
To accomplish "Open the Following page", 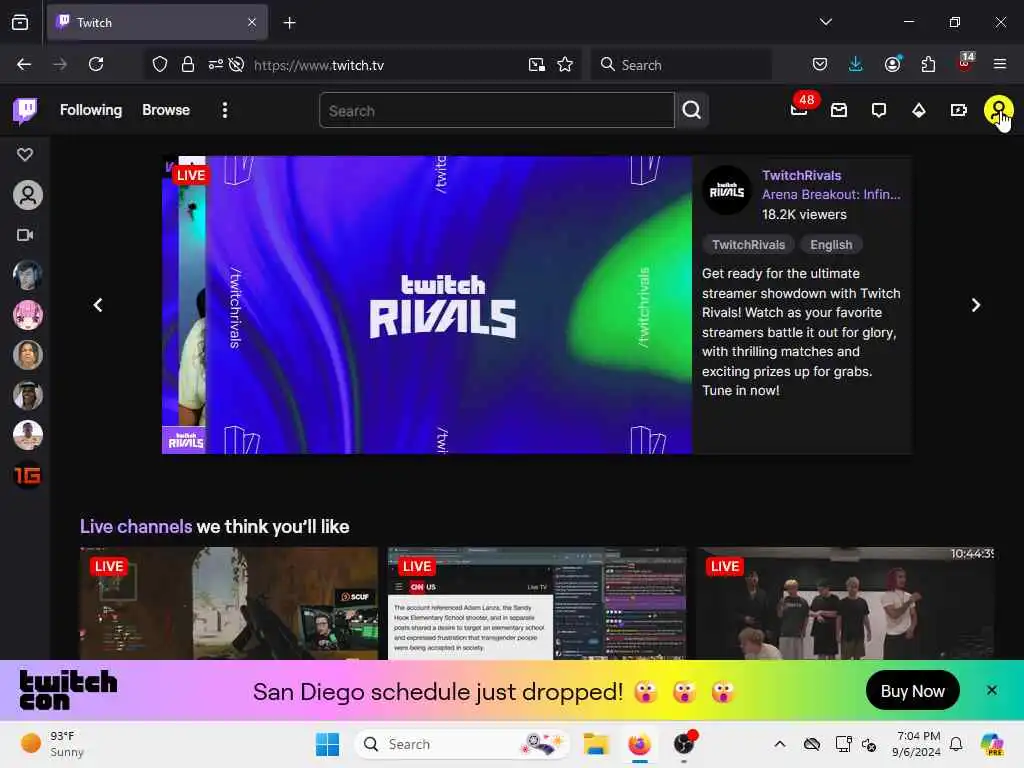I will 91,110.
